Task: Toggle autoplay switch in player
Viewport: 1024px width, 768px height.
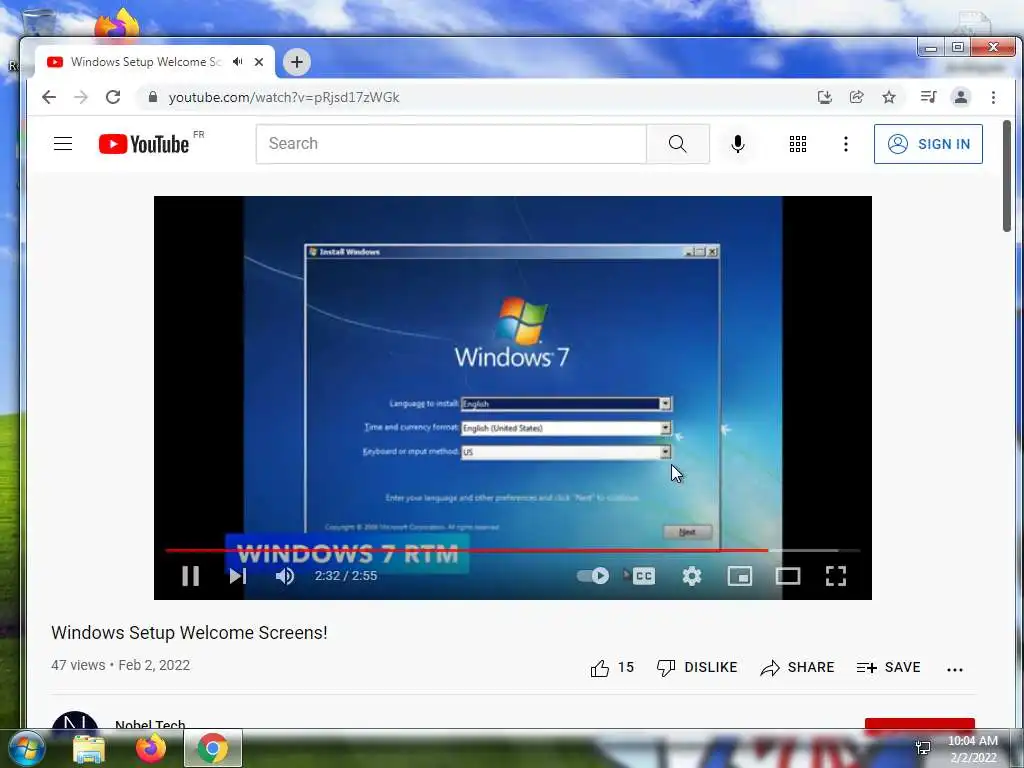Action: click(593, 576)
